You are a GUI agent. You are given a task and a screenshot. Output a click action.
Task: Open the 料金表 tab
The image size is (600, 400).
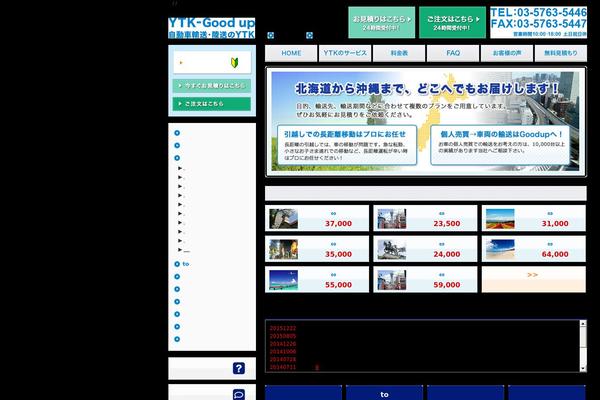pyautogui.click(x=399, y=53)
